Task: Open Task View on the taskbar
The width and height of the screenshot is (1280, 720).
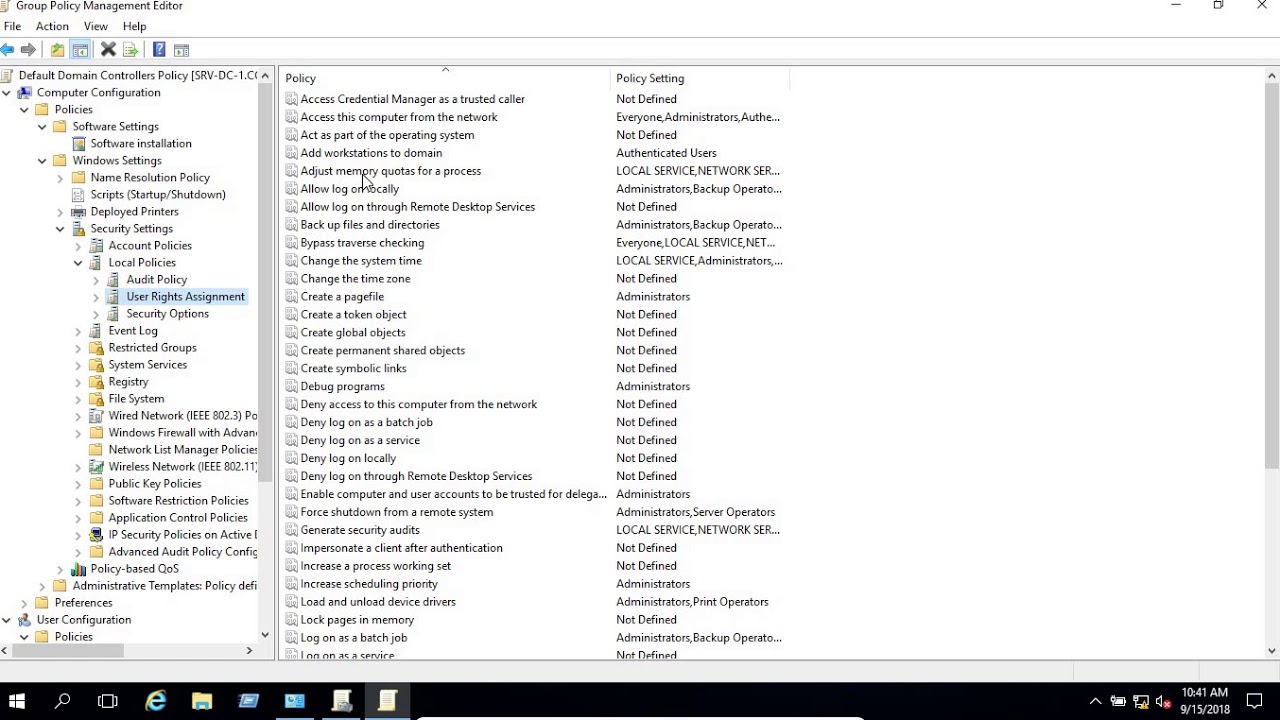Action: (108, 701)
